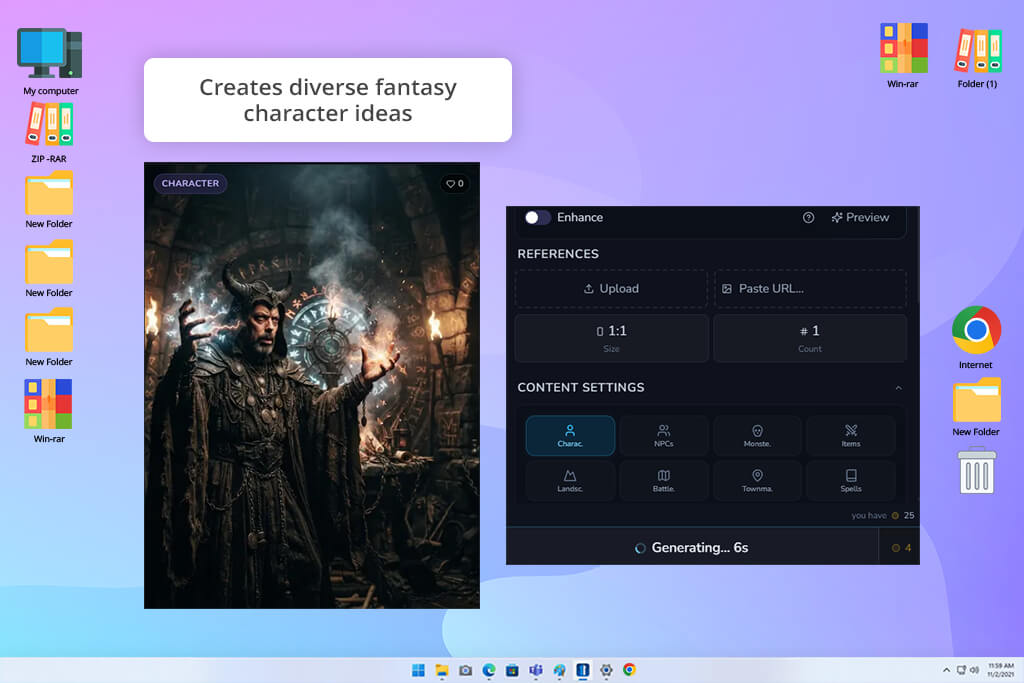Select the Landscape content type
1024x683 pixels.
click(x=570, y=481)
